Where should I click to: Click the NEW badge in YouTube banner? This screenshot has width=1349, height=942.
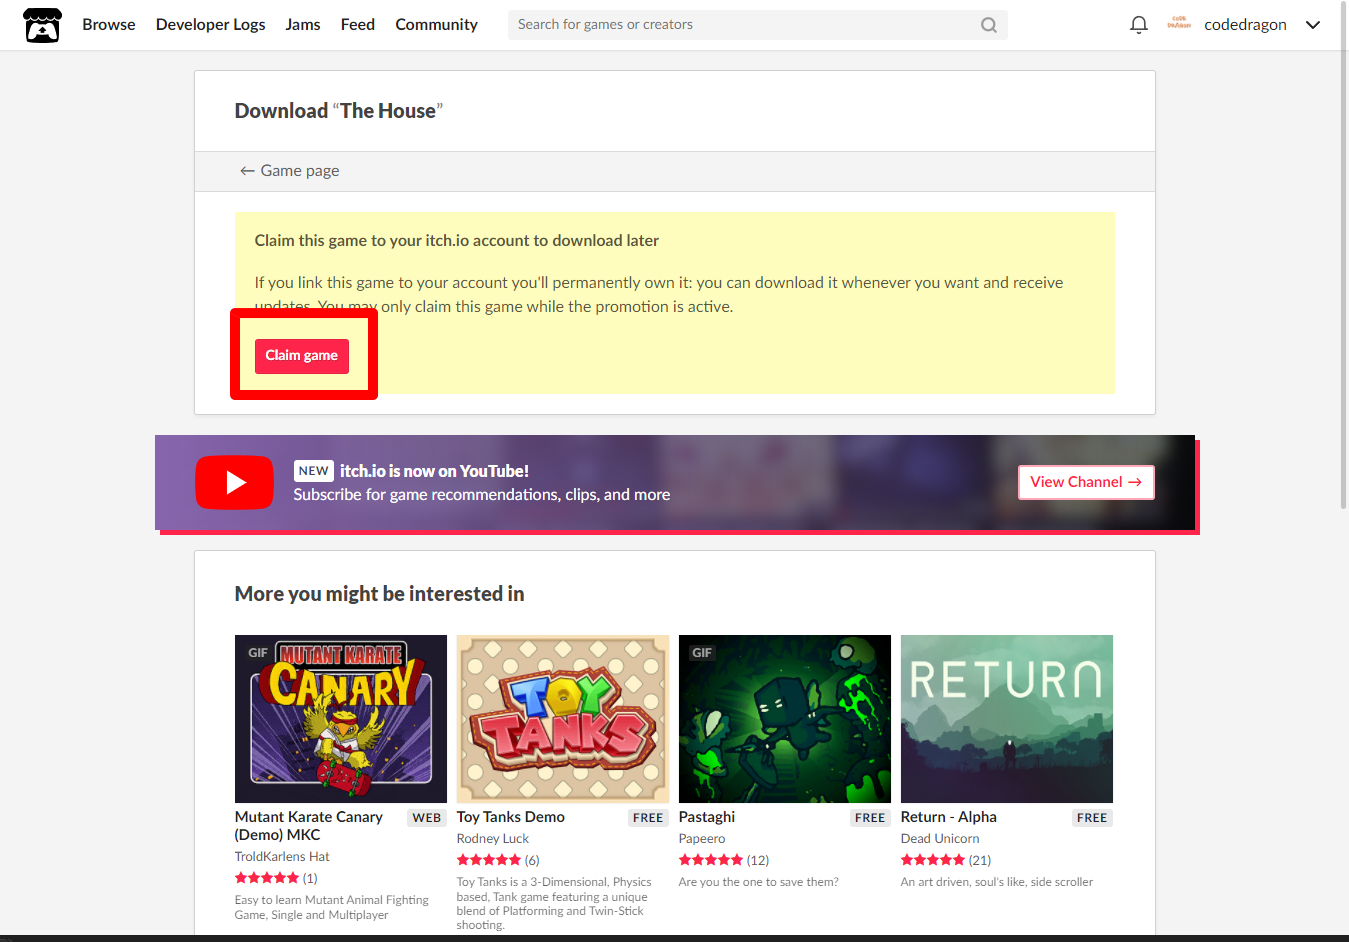click(x=314, y=471)
